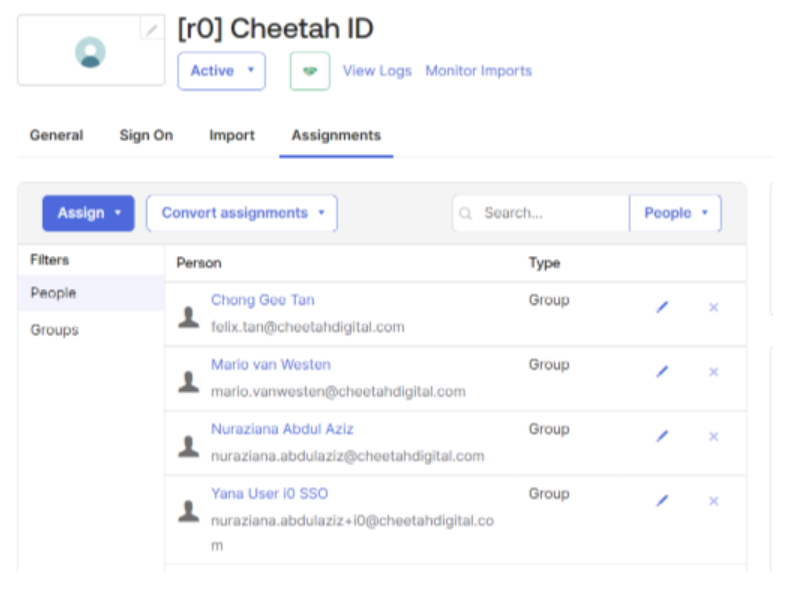This screenshot has width=794, height=592.
Task: Edit Nuraziana Abdul Aziz assignment
Action: (x=661, y=437)
